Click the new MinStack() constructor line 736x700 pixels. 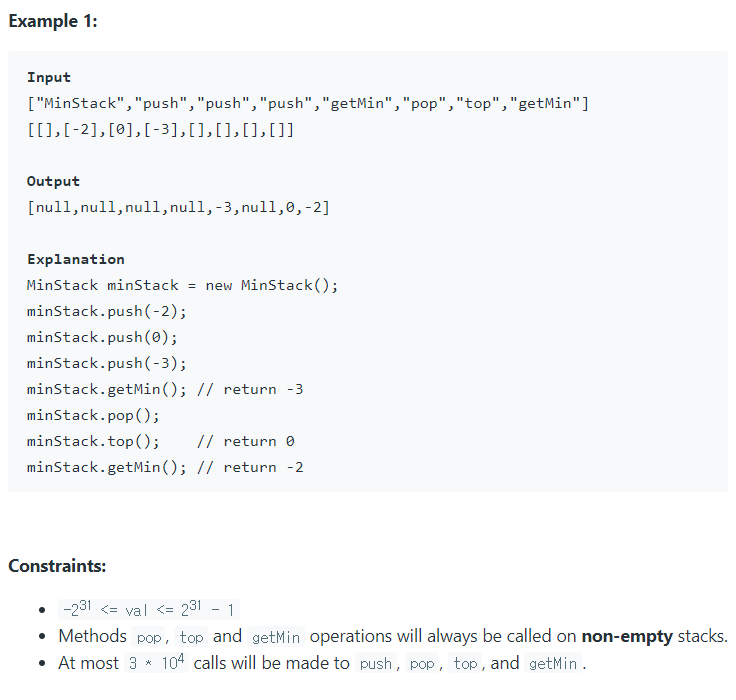(x=183, y=285)
